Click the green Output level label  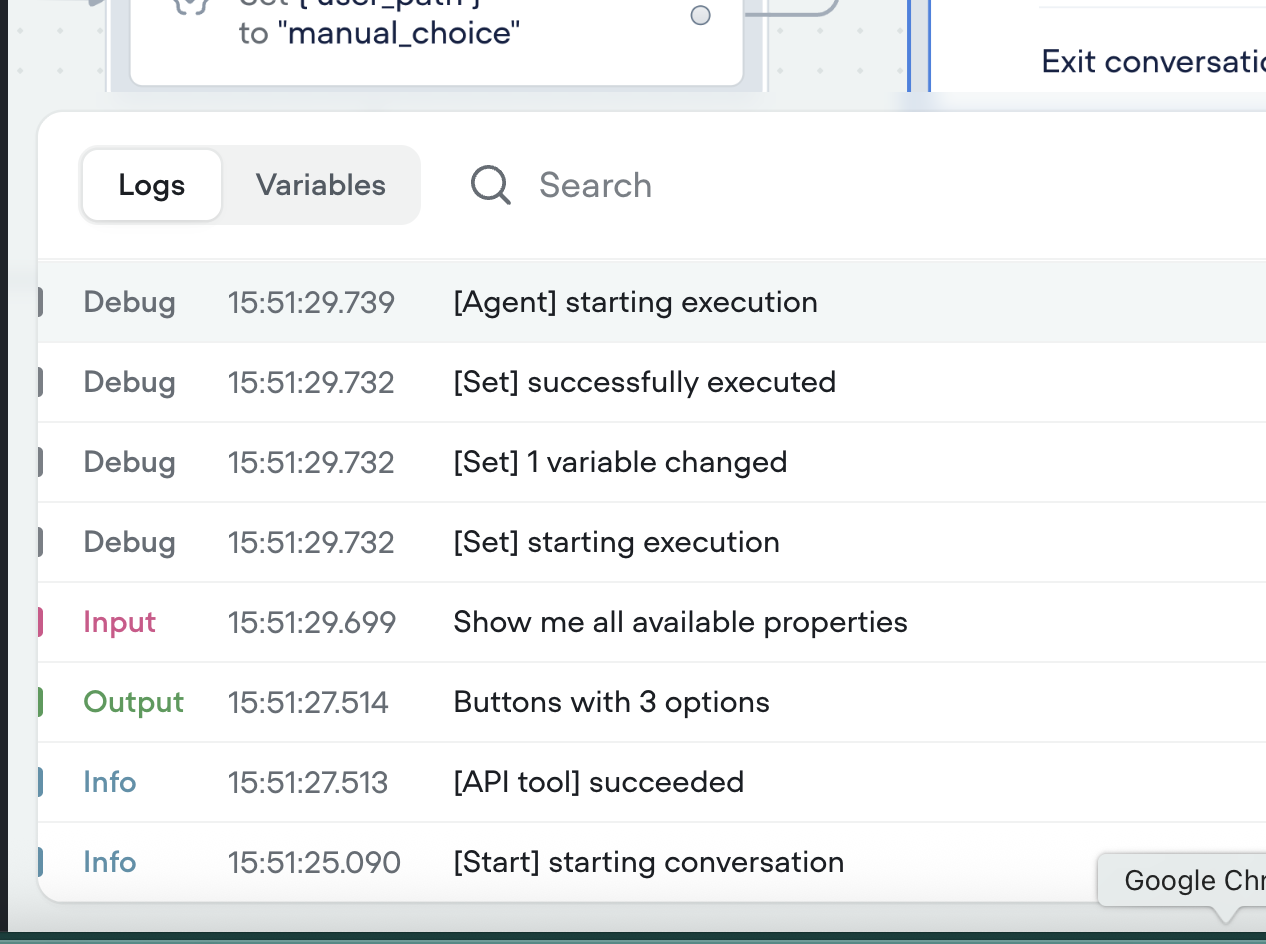coord(133,702)
